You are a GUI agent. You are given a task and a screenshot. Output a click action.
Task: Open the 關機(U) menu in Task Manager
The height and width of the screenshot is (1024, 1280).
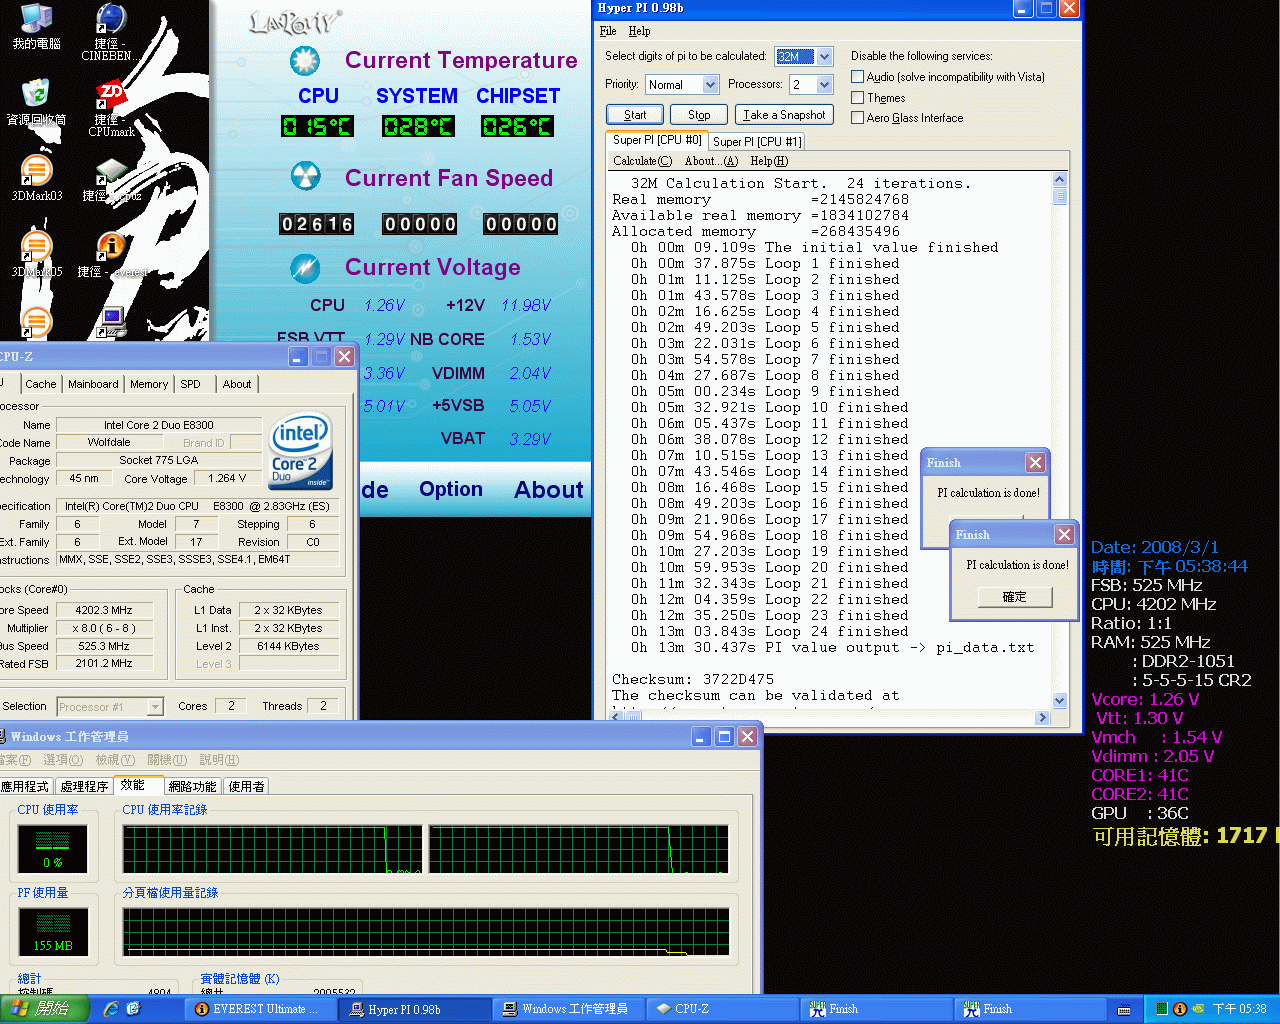167,760
